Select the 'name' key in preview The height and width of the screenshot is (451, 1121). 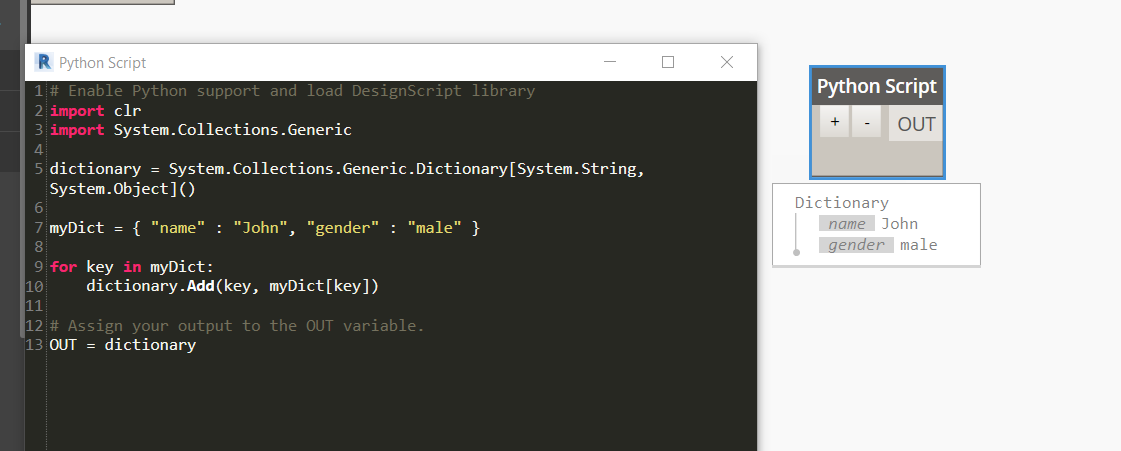coord(847,224)
